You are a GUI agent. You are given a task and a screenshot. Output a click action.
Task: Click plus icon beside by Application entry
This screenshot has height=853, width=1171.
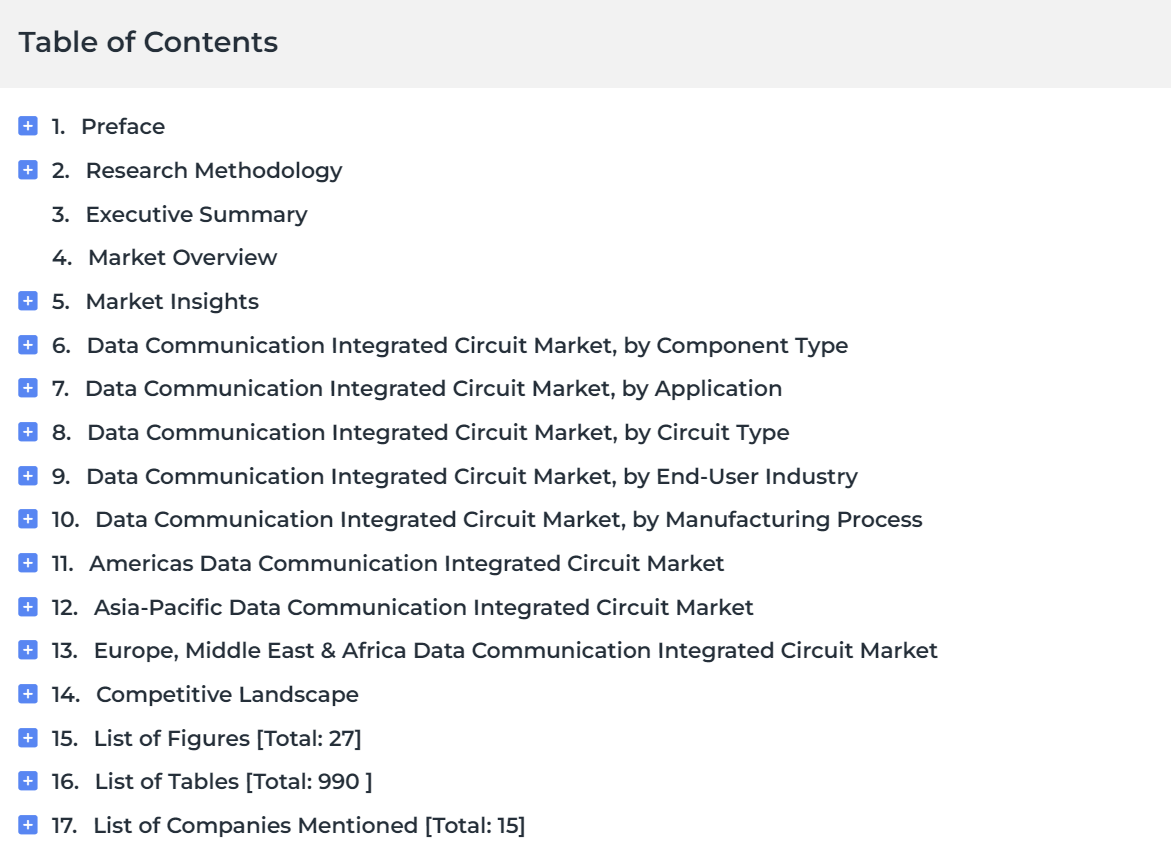point(28,388)
